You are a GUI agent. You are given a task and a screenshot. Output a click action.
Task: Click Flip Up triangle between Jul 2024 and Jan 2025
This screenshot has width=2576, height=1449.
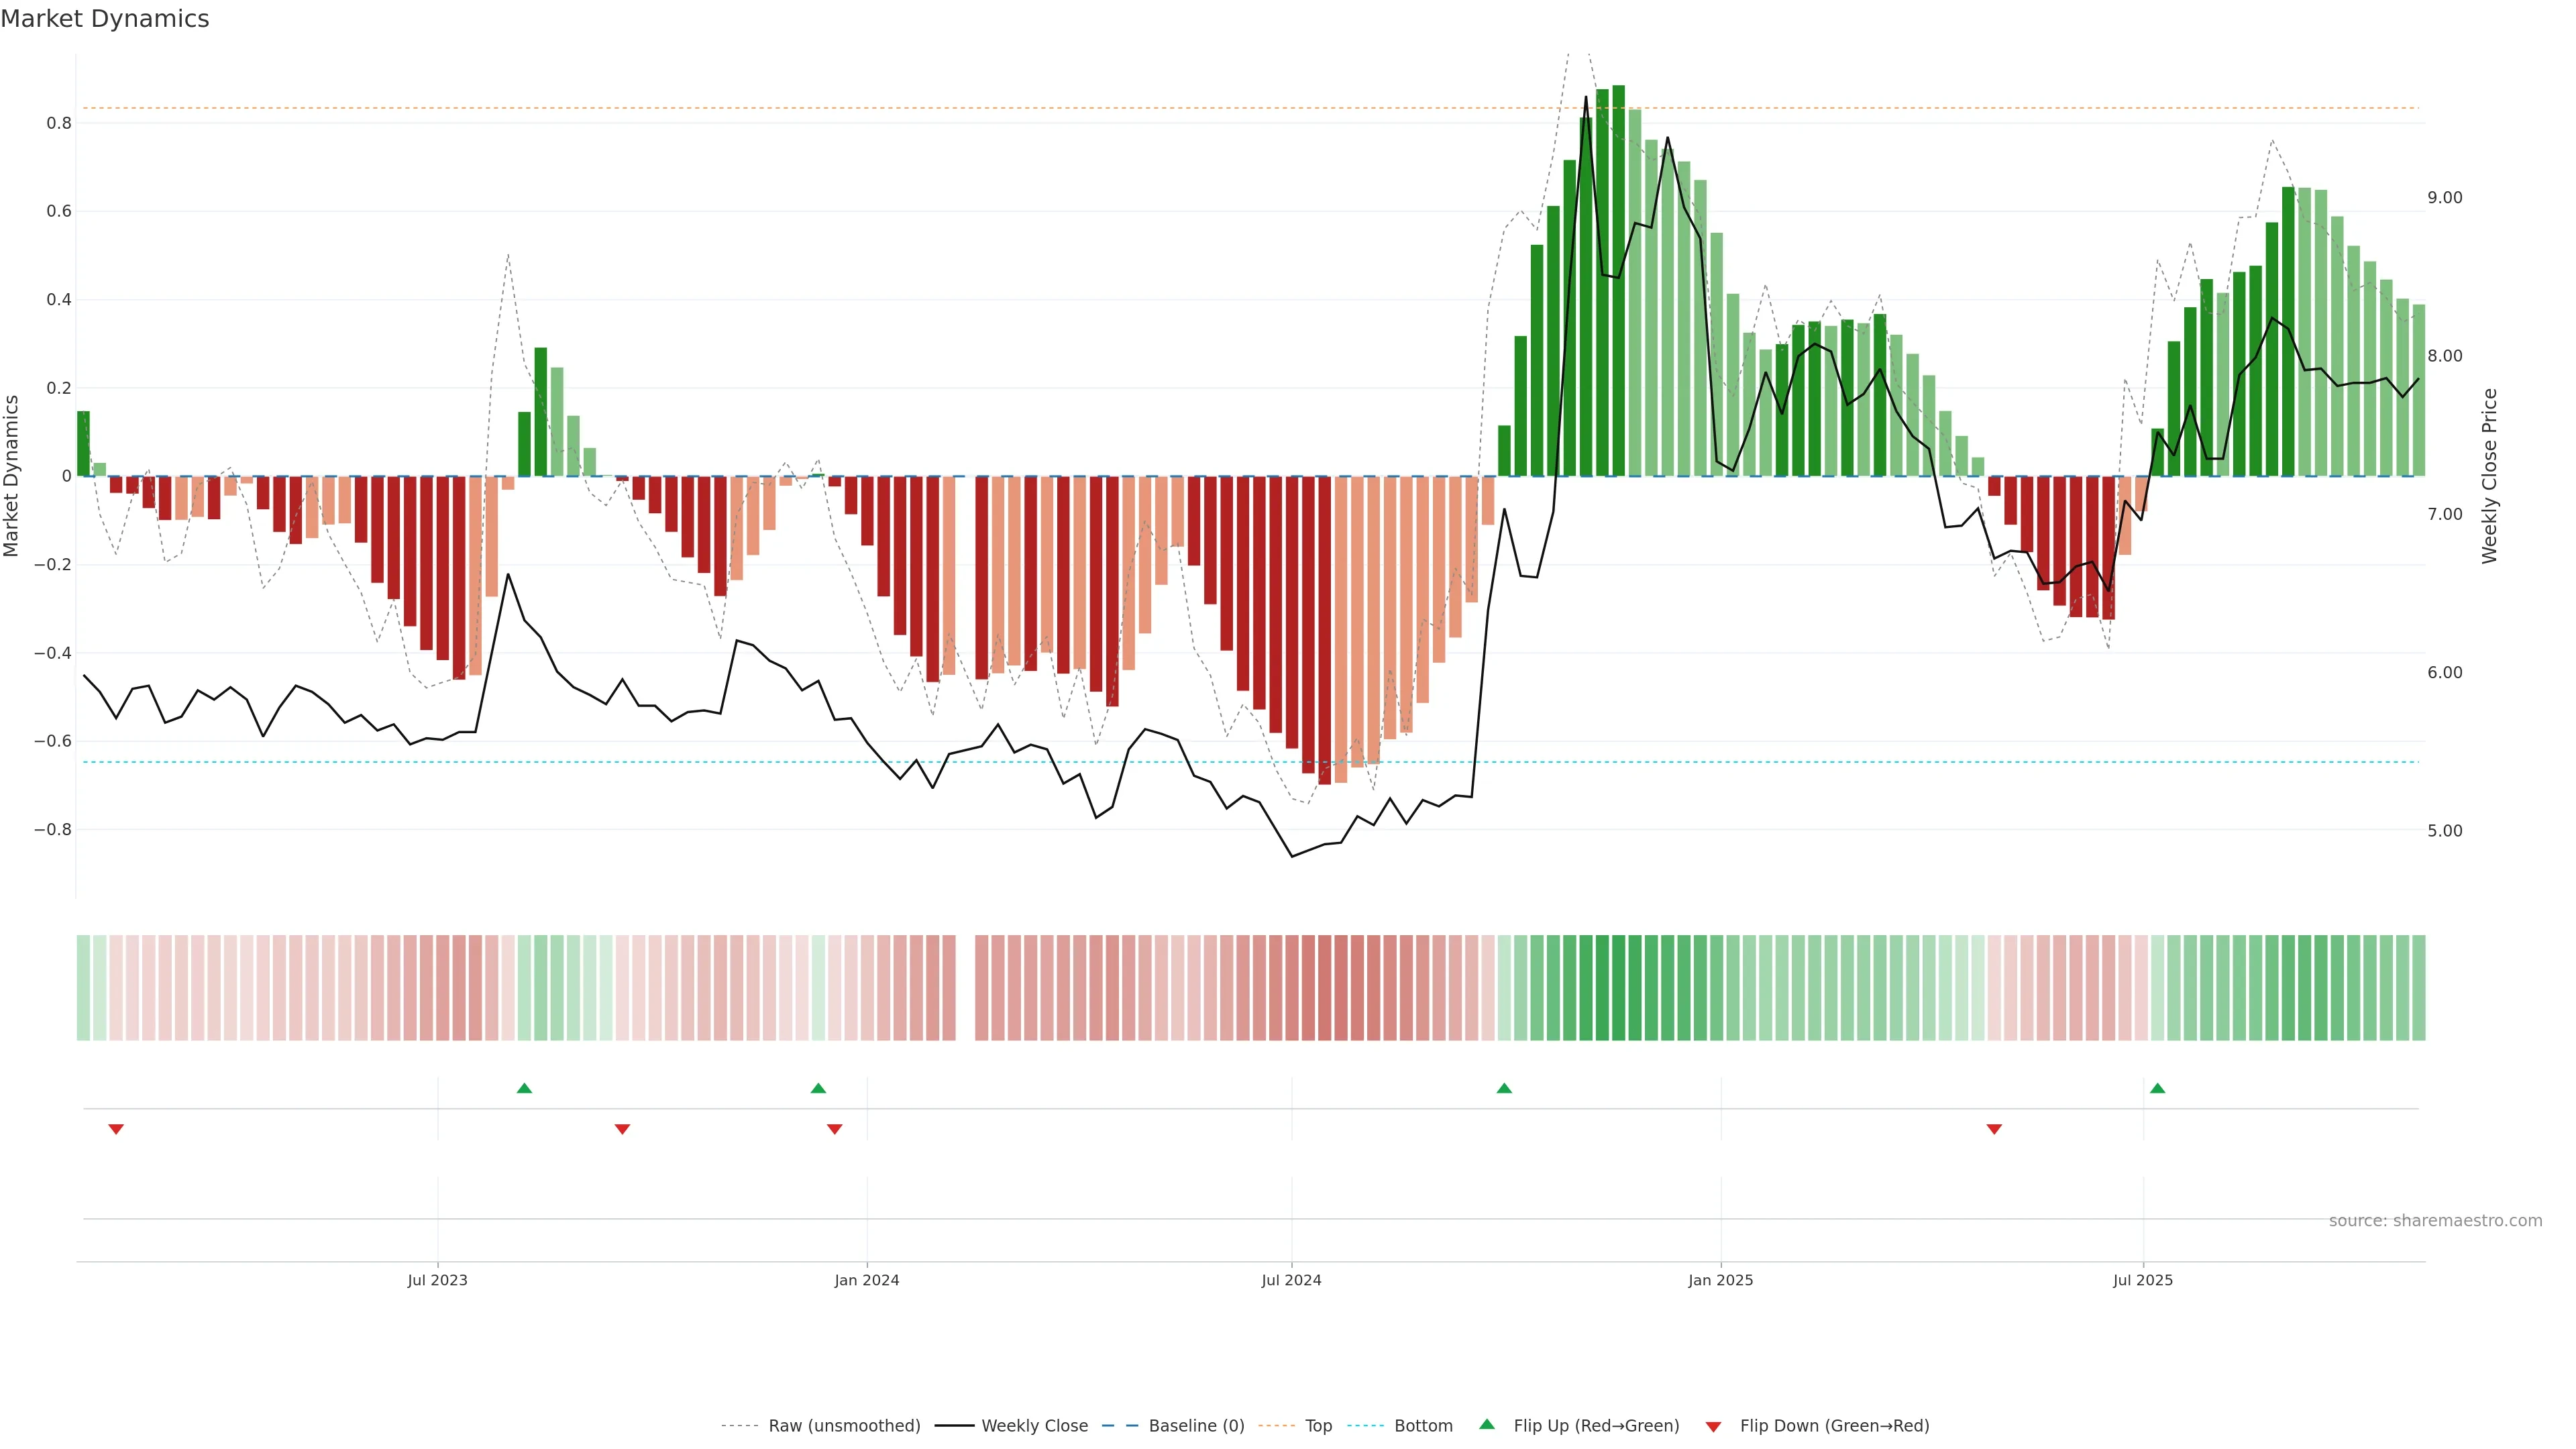(1504, 1088)
